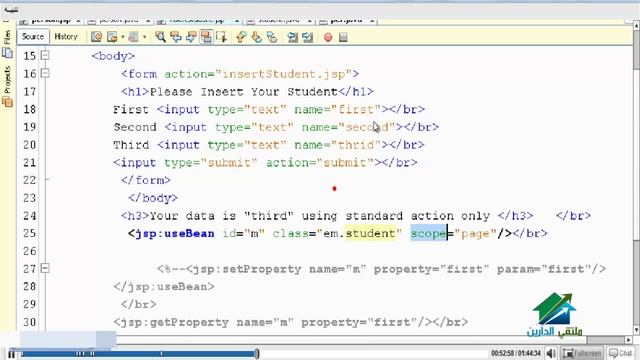Click the highlighted word student on line 25
640x360 pixels.
coord(370,233)
